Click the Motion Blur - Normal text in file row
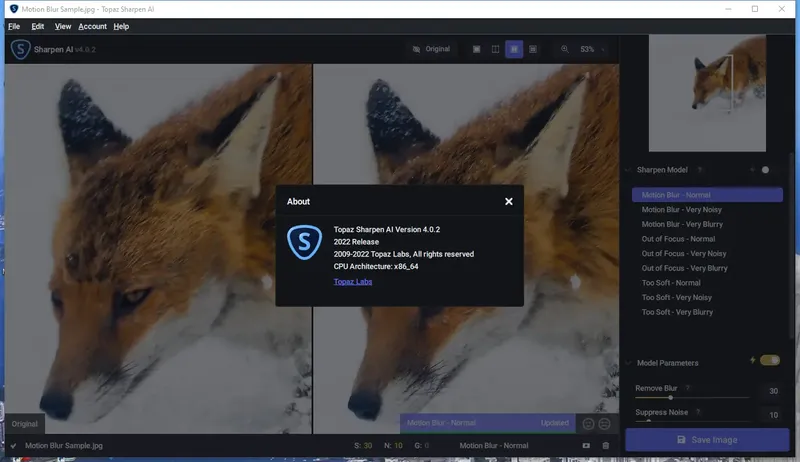Image resolution: width=800 pixels, height=462 pixels. click(494, 446)
